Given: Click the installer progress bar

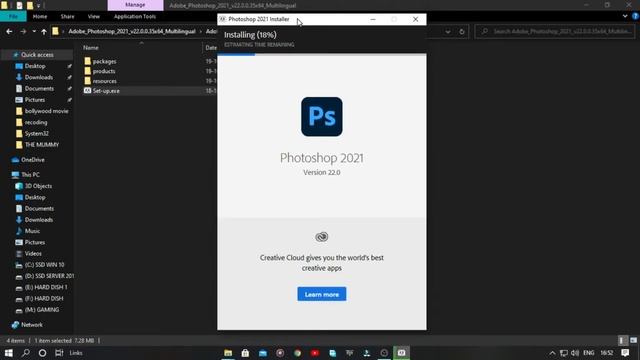Looking at the screenshot, I should click(x=322, y=54).
